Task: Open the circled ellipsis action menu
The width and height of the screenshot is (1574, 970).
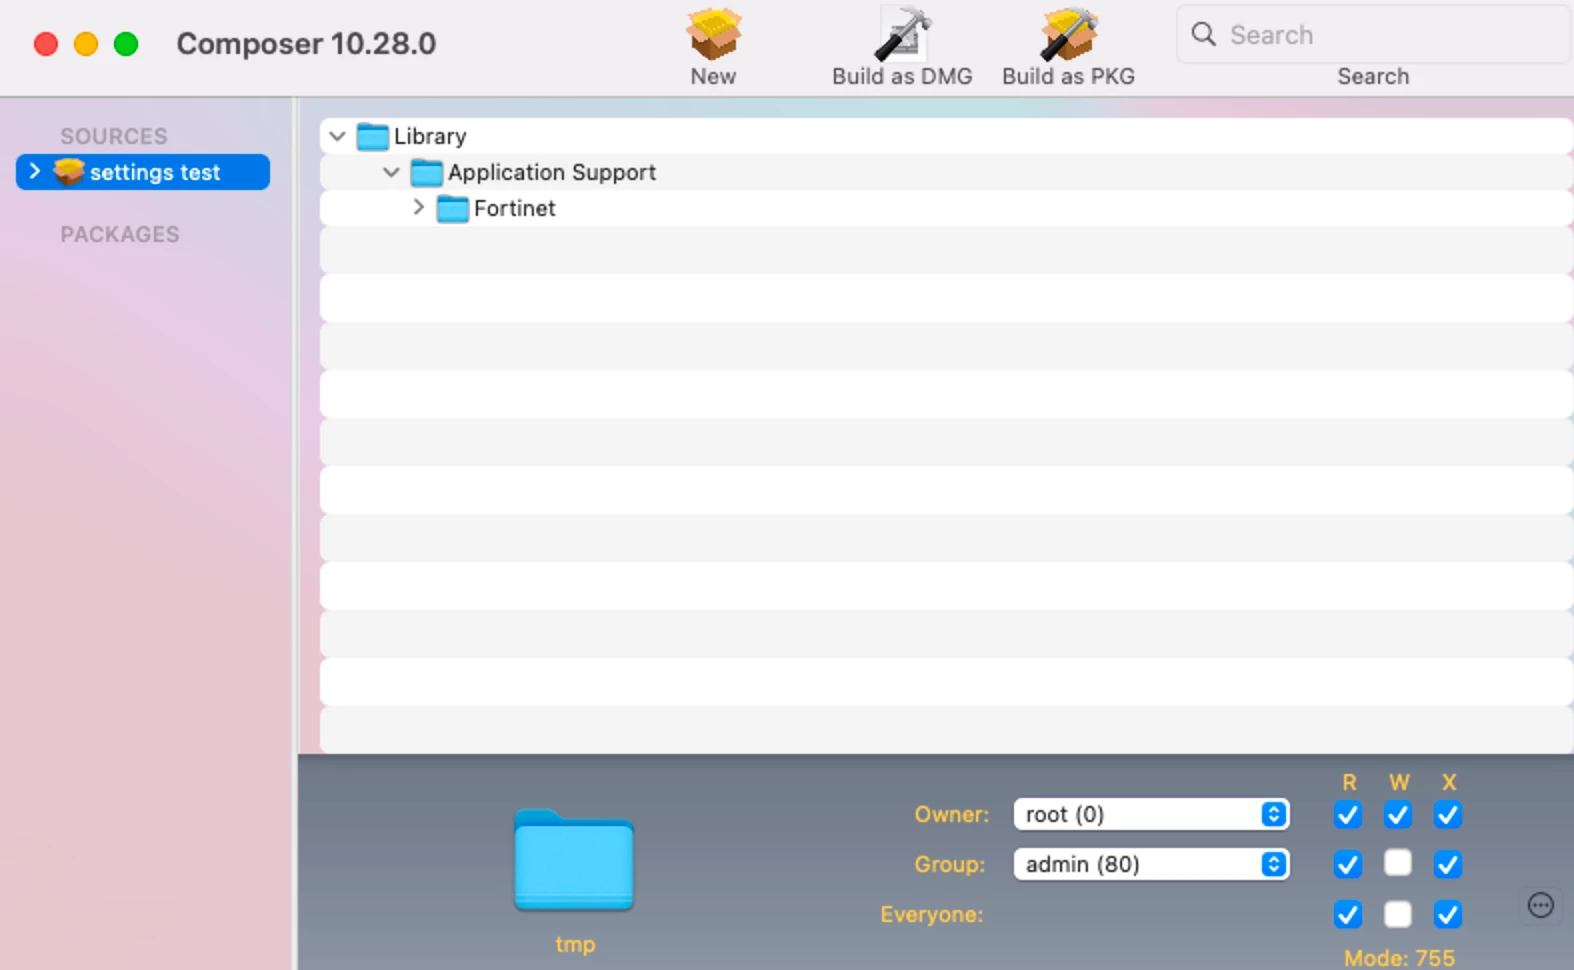Action: (x=1541, y=905)
